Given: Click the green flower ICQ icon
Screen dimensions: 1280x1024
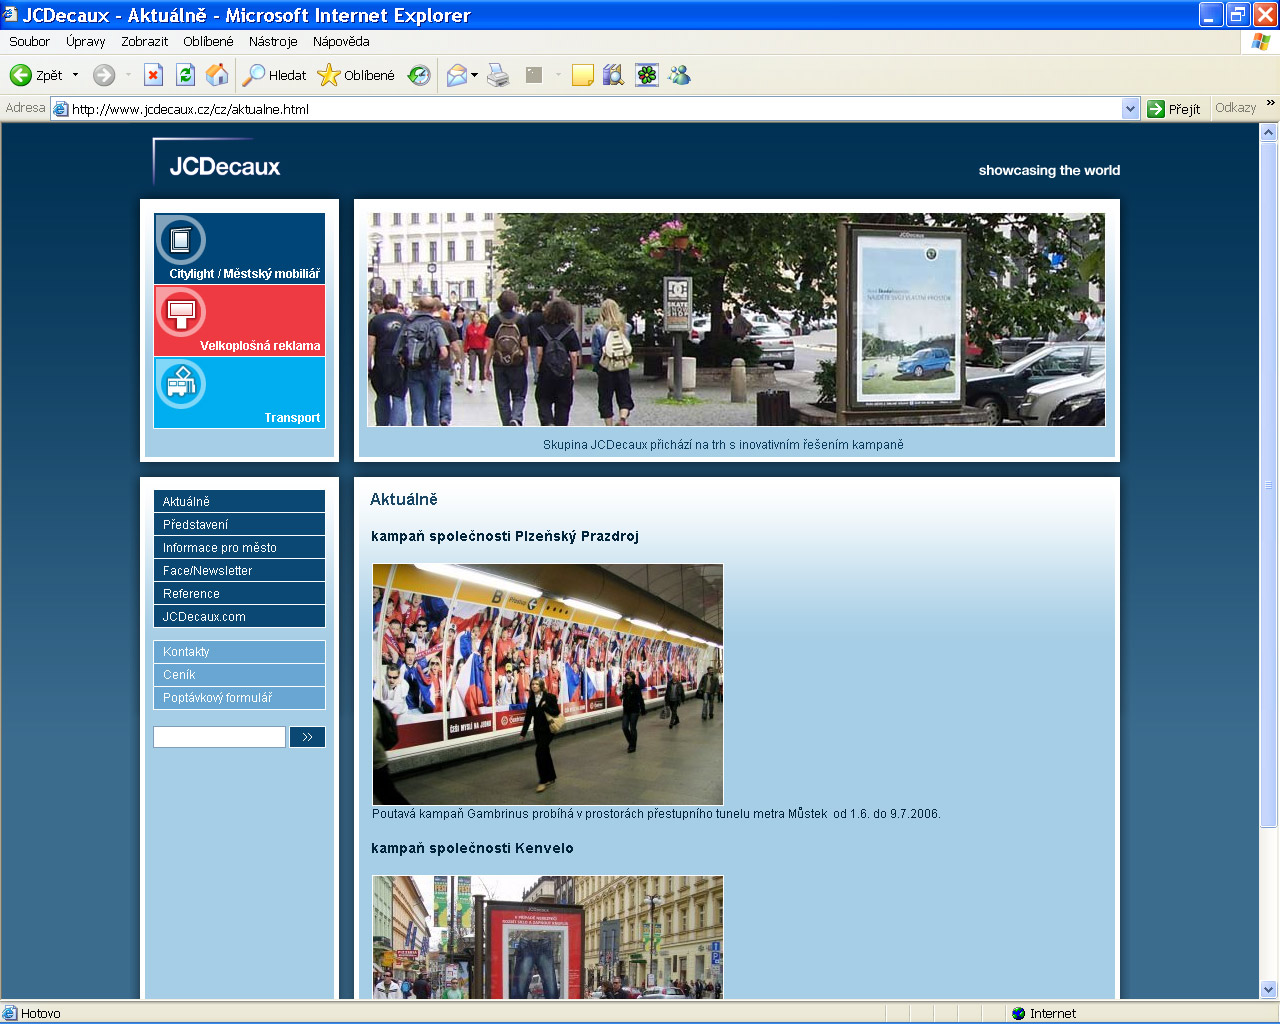Looking at the screenshot, I should click(x=647, y=75).
